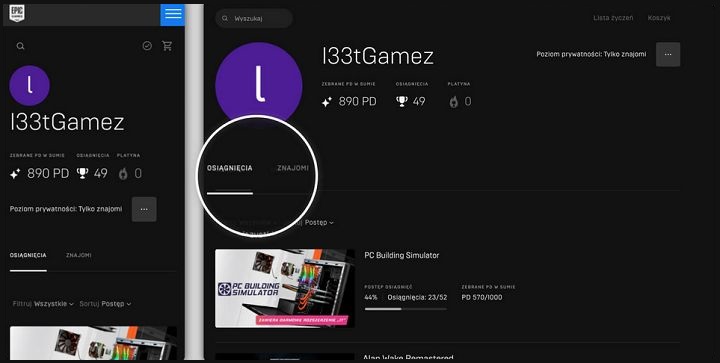Click the large purple avatar in desktop view
Screen dimensions: 720x363
[x=259, y=85]
